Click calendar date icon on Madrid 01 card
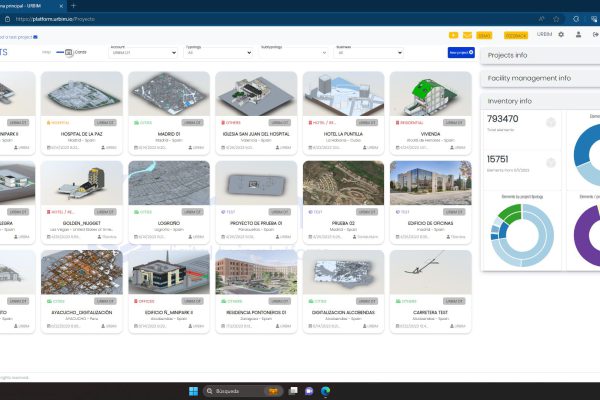 pos(136,147)
